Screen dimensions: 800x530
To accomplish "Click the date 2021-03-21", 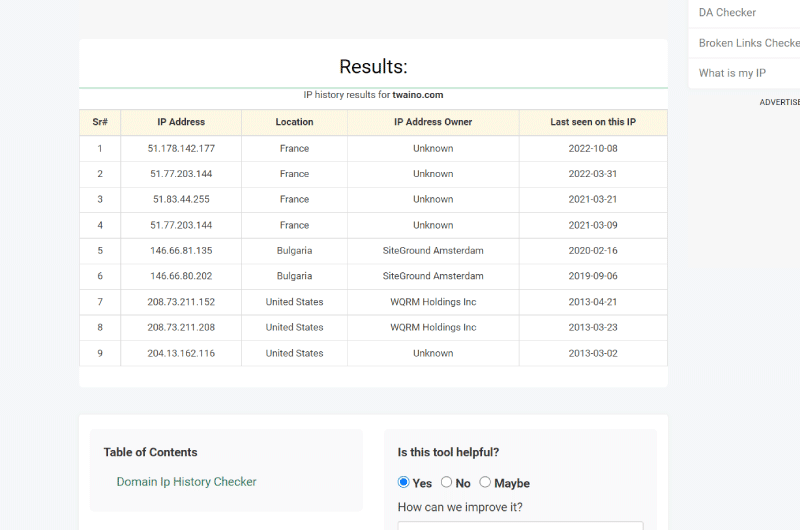I will (x=593, y=199).
